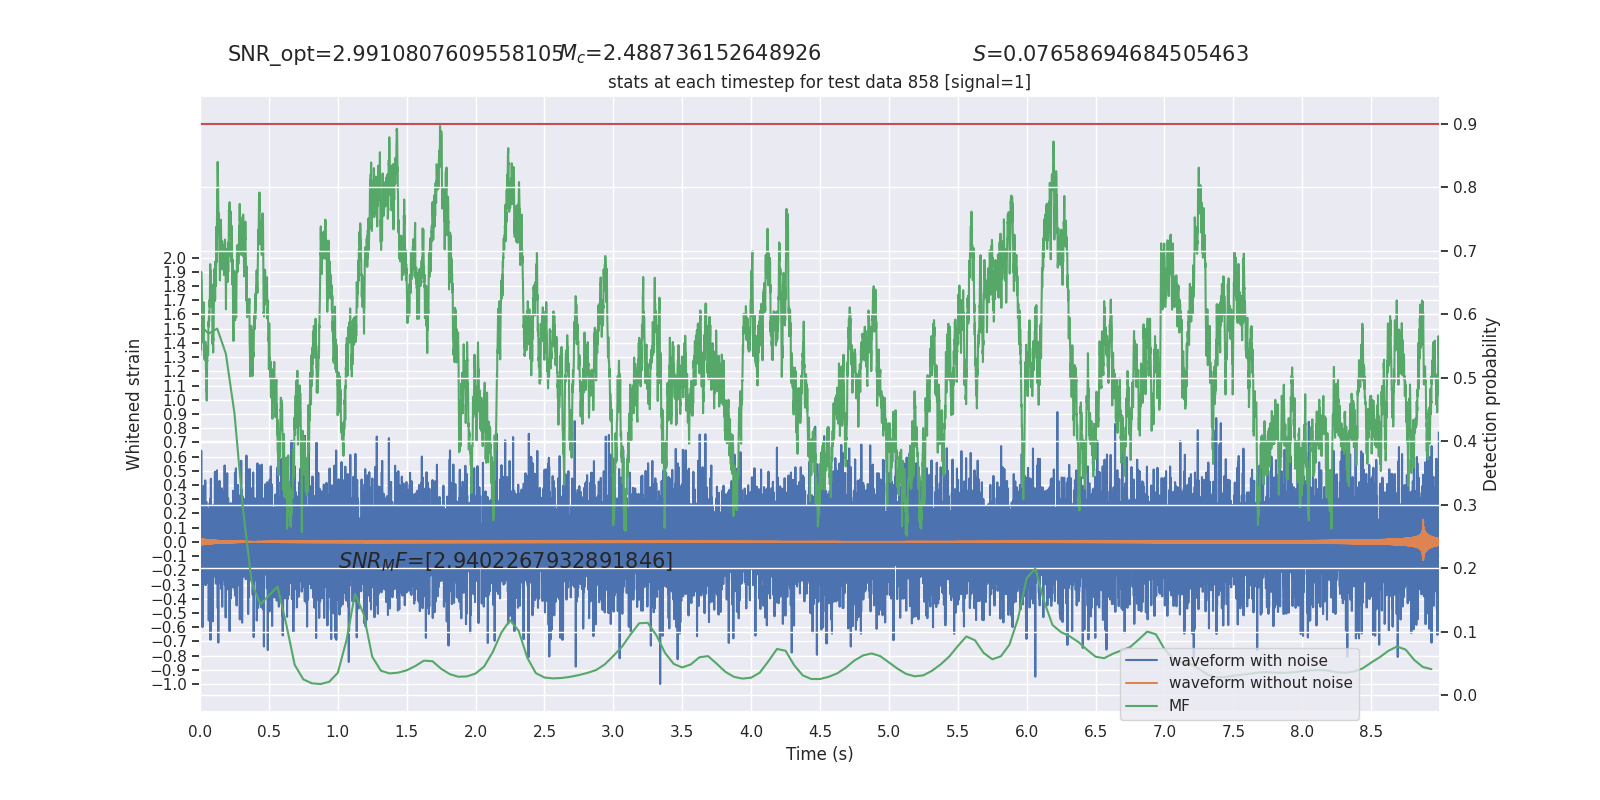The image size is (1600, 800).
Task: Click the 5.5 tick on the time axis
Action: 957,732
